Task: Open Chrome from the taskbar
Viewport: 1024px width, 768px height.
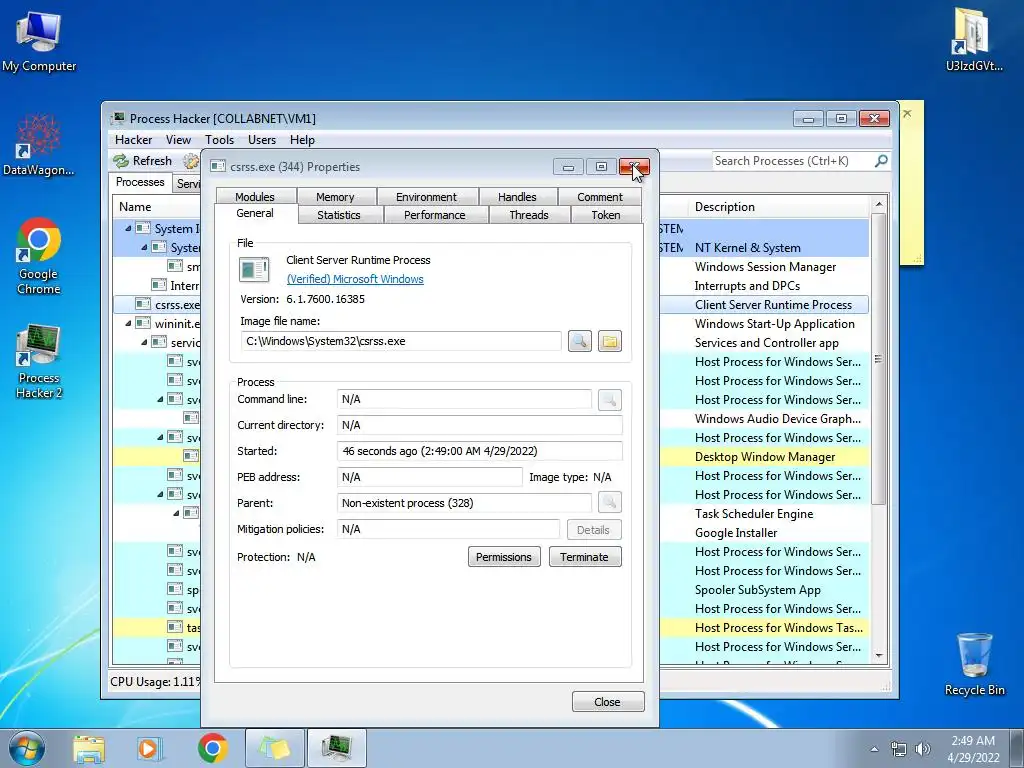Action: (212, 748)
